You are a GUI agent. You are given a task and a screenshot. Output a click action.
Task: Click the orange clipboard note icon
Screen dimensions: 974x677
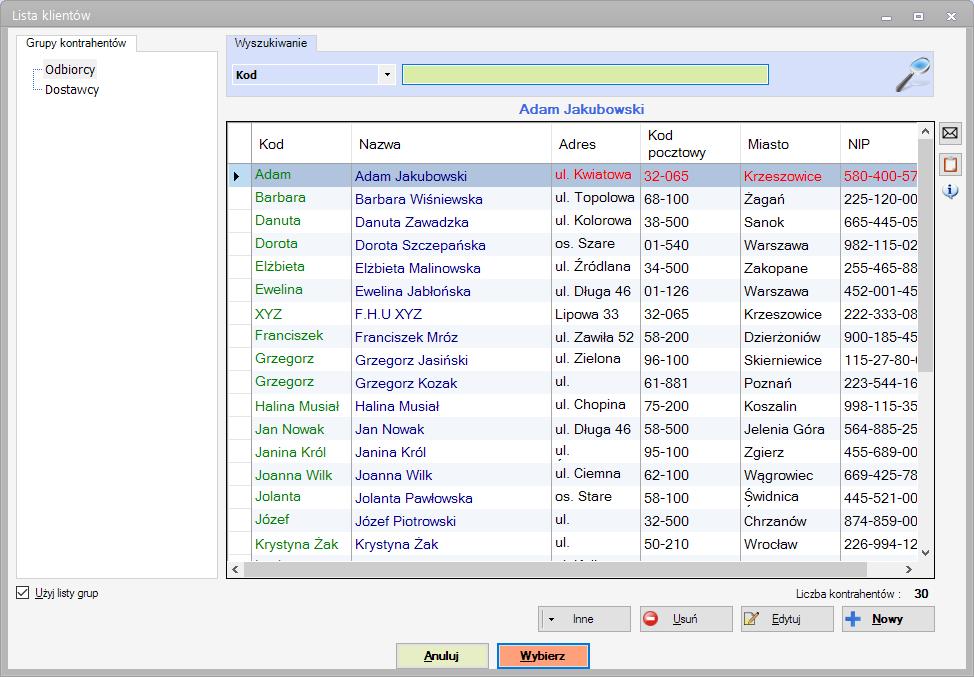point(950,164)
